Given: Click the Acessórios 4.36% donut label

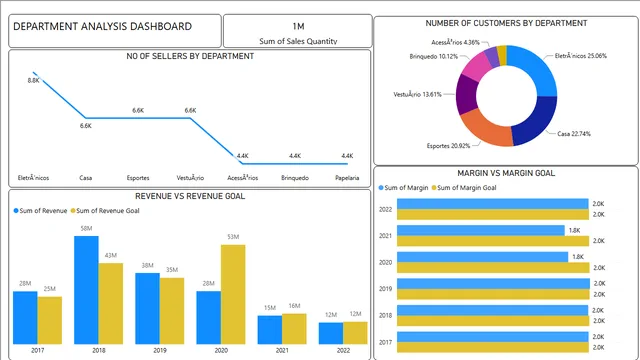Looking at the screenshot, I should (x=456, y=42).
